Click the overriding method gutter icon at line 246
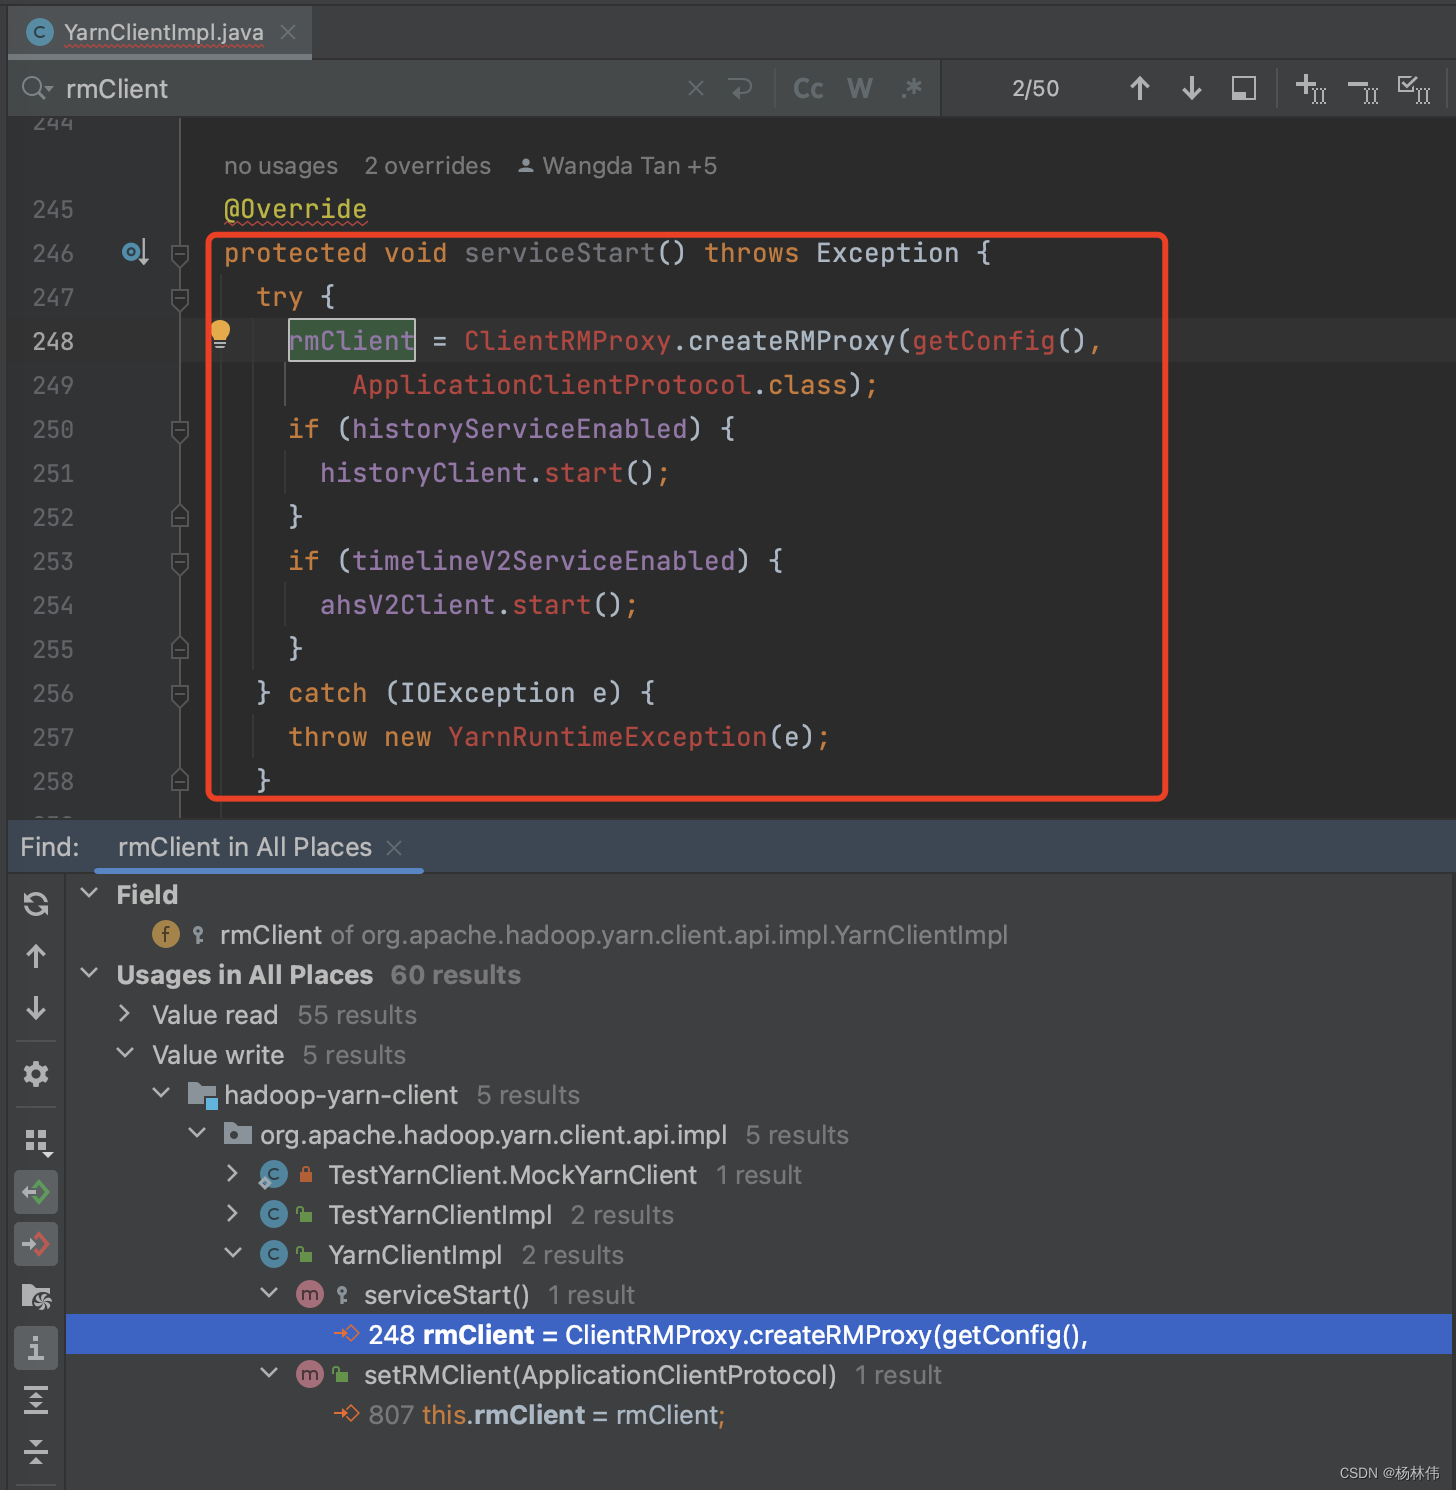This screenshot has height=1490, width=1456. click(134, 252)
